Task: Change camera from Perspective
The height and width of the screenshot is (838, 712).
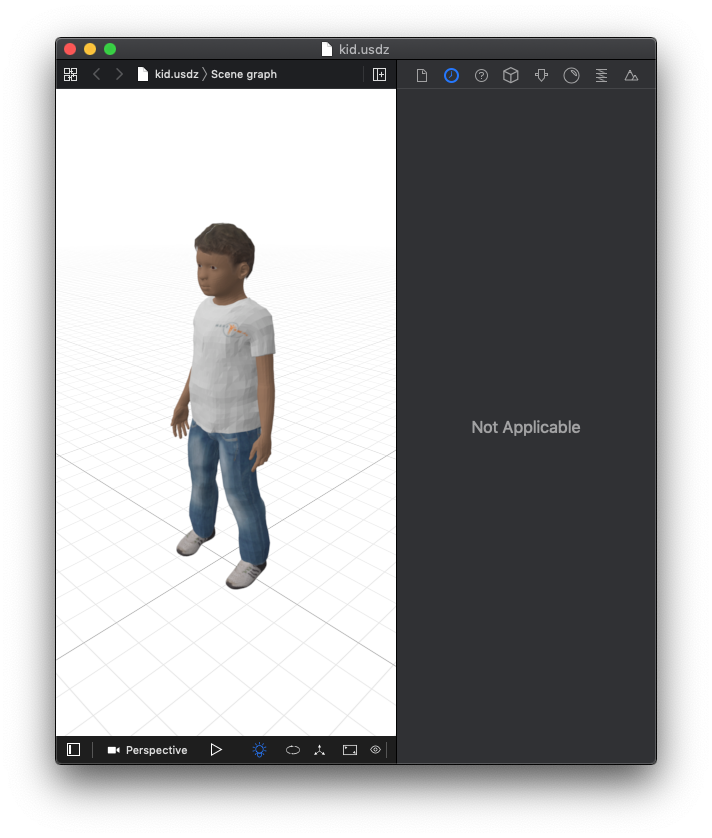Action: pyautogui.click(x=148, y=750)
